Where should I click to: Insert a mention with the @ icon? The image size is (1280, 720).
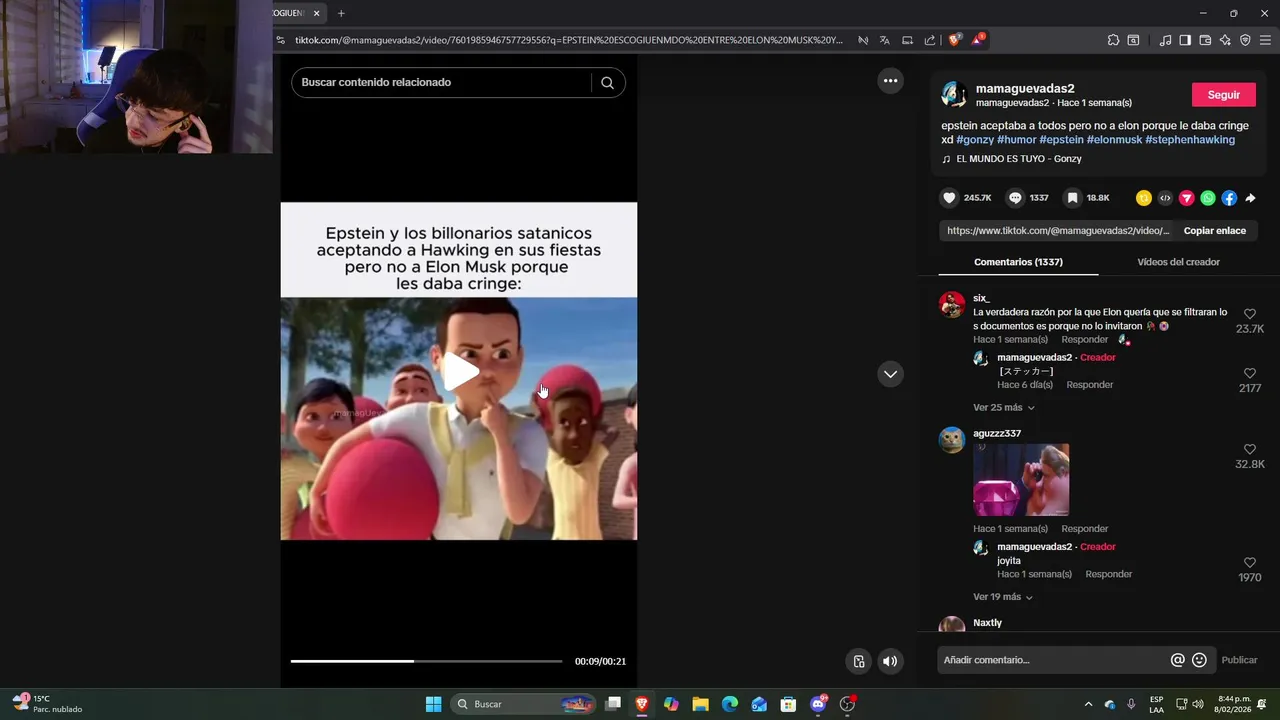coord(1178,660)
